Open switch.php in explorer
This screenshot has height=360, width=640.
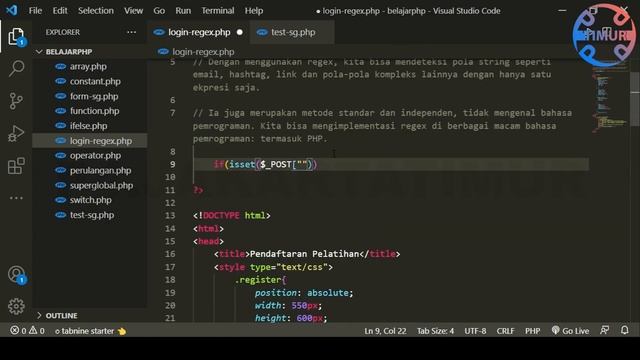pos(90,200)
